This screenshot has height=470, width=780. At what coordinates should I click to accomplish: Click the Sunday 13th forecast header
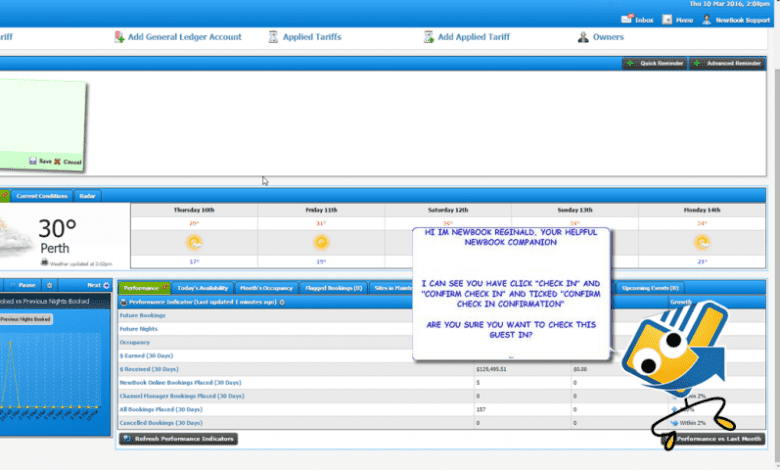coord(575,210)
